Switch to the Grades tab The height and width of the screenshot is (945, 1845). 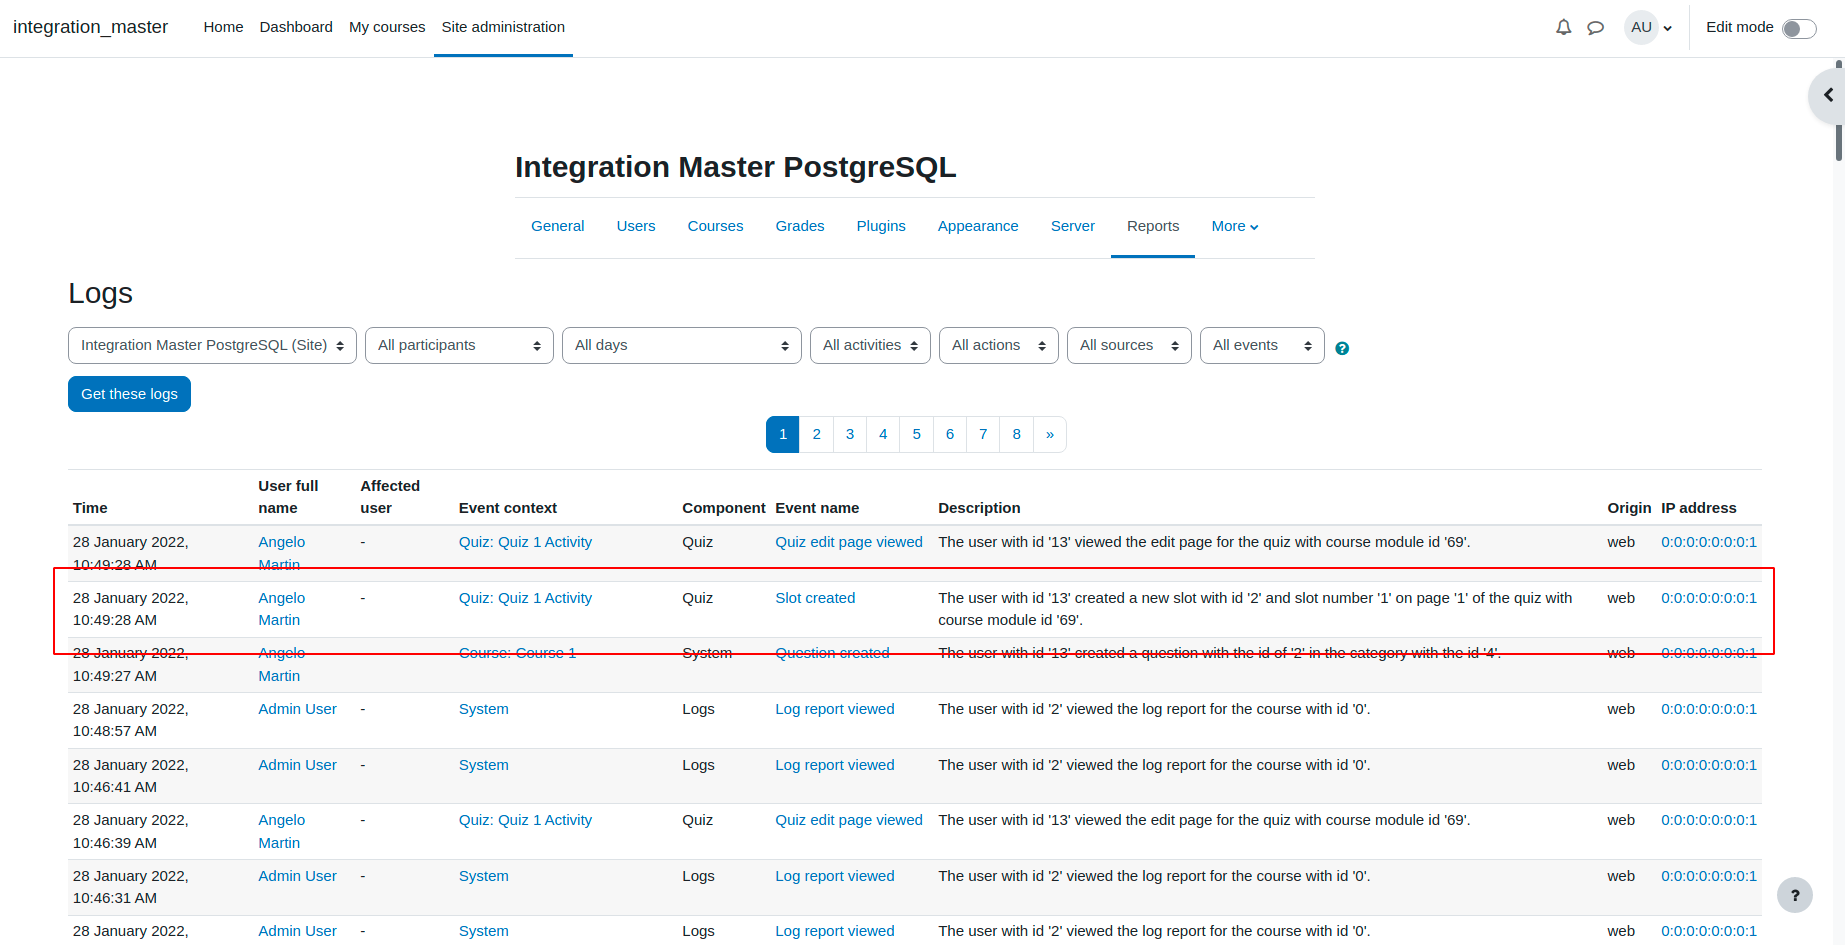800,226
